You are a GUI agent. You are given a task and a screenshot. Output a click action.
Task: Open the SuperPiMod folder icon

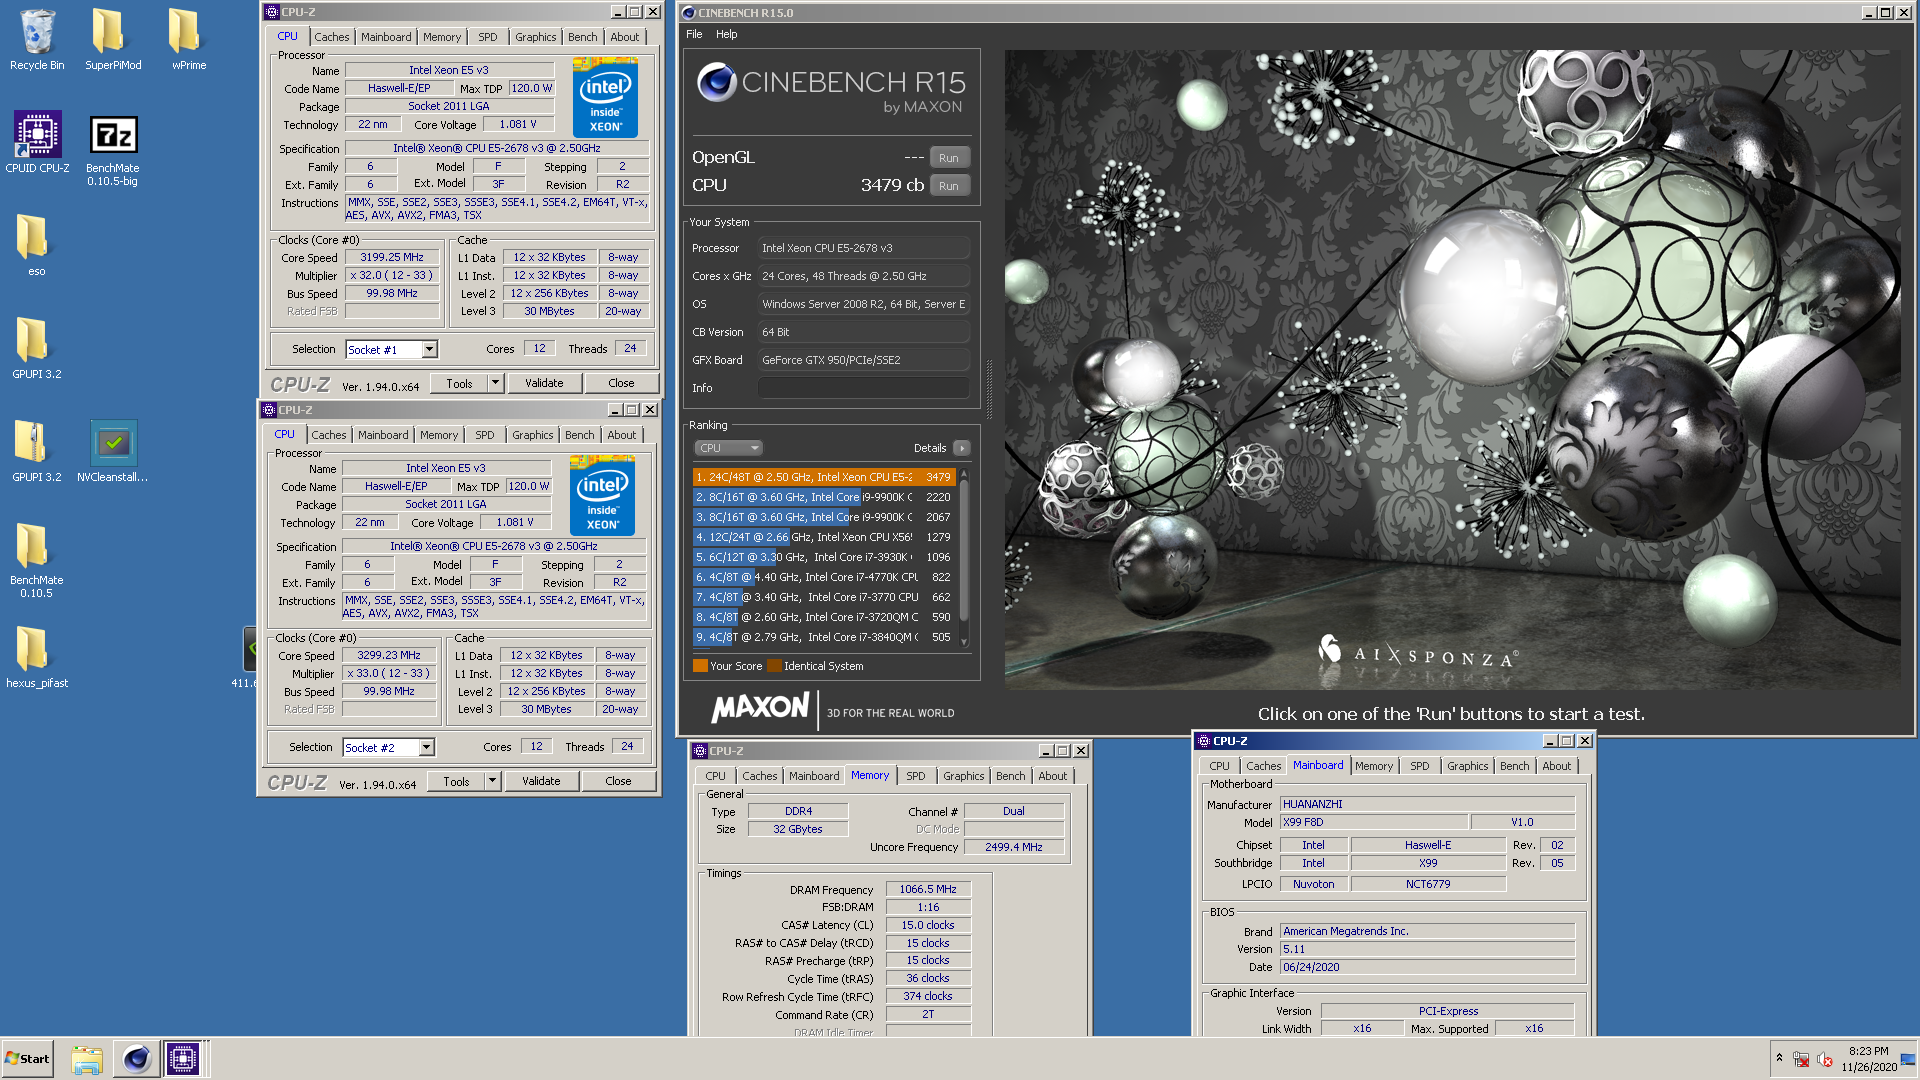click(x=113, y=40)
